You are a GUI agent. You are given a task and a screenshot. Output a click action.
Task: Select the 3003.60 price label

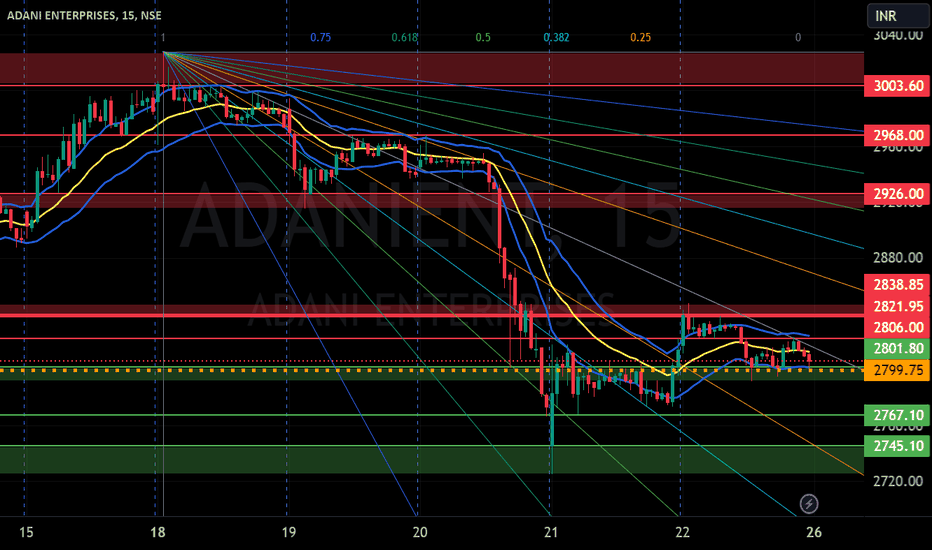[x=898, y=86]
